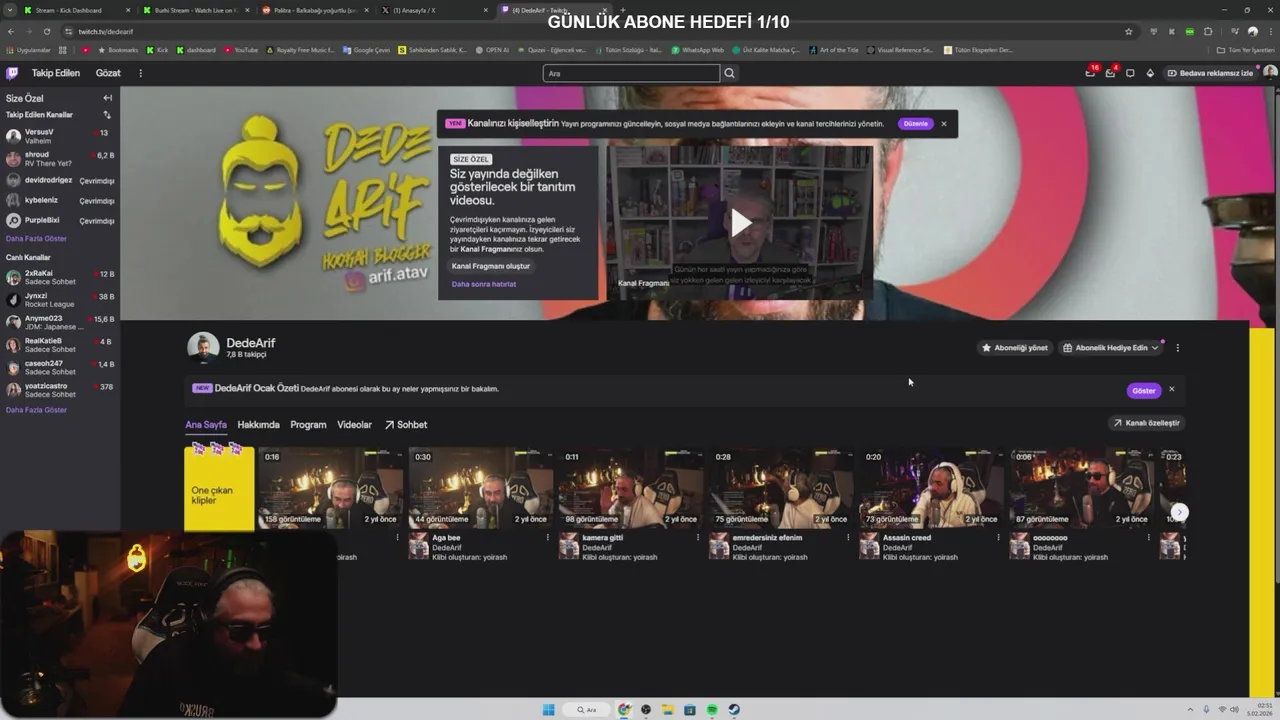
Task: Open the Assasin creed clip thumbnail
Action: 930,488
